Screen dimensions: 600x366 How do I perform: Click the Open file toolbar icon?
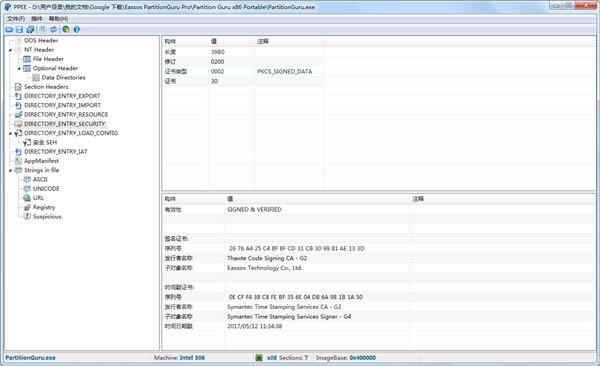pyautogui.click(x=9, y=29)
